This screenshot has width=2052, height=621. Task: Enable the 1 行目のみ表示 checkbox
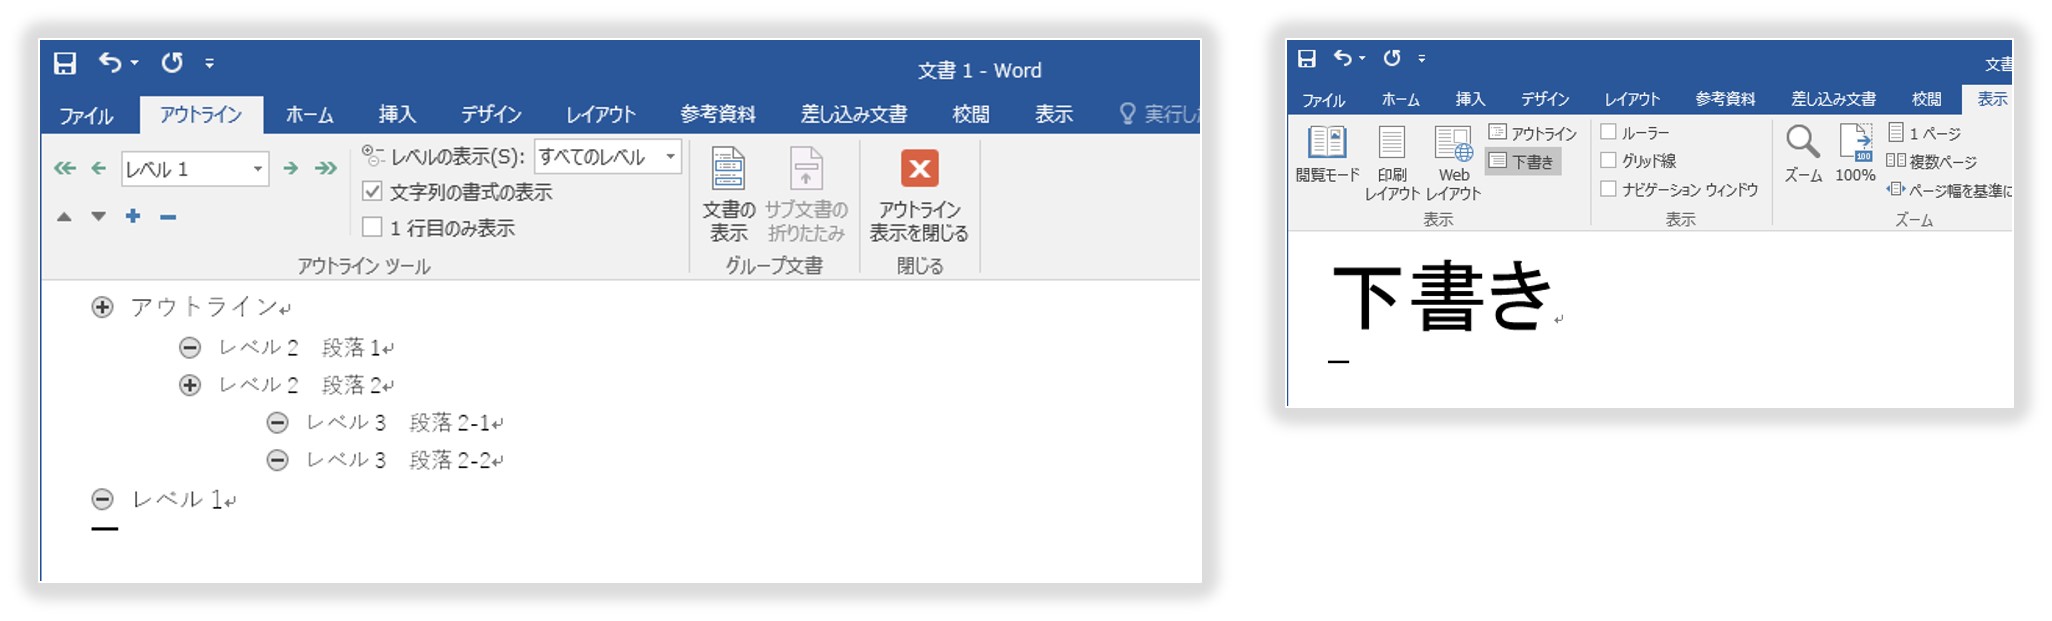click(x=372, y=228)
